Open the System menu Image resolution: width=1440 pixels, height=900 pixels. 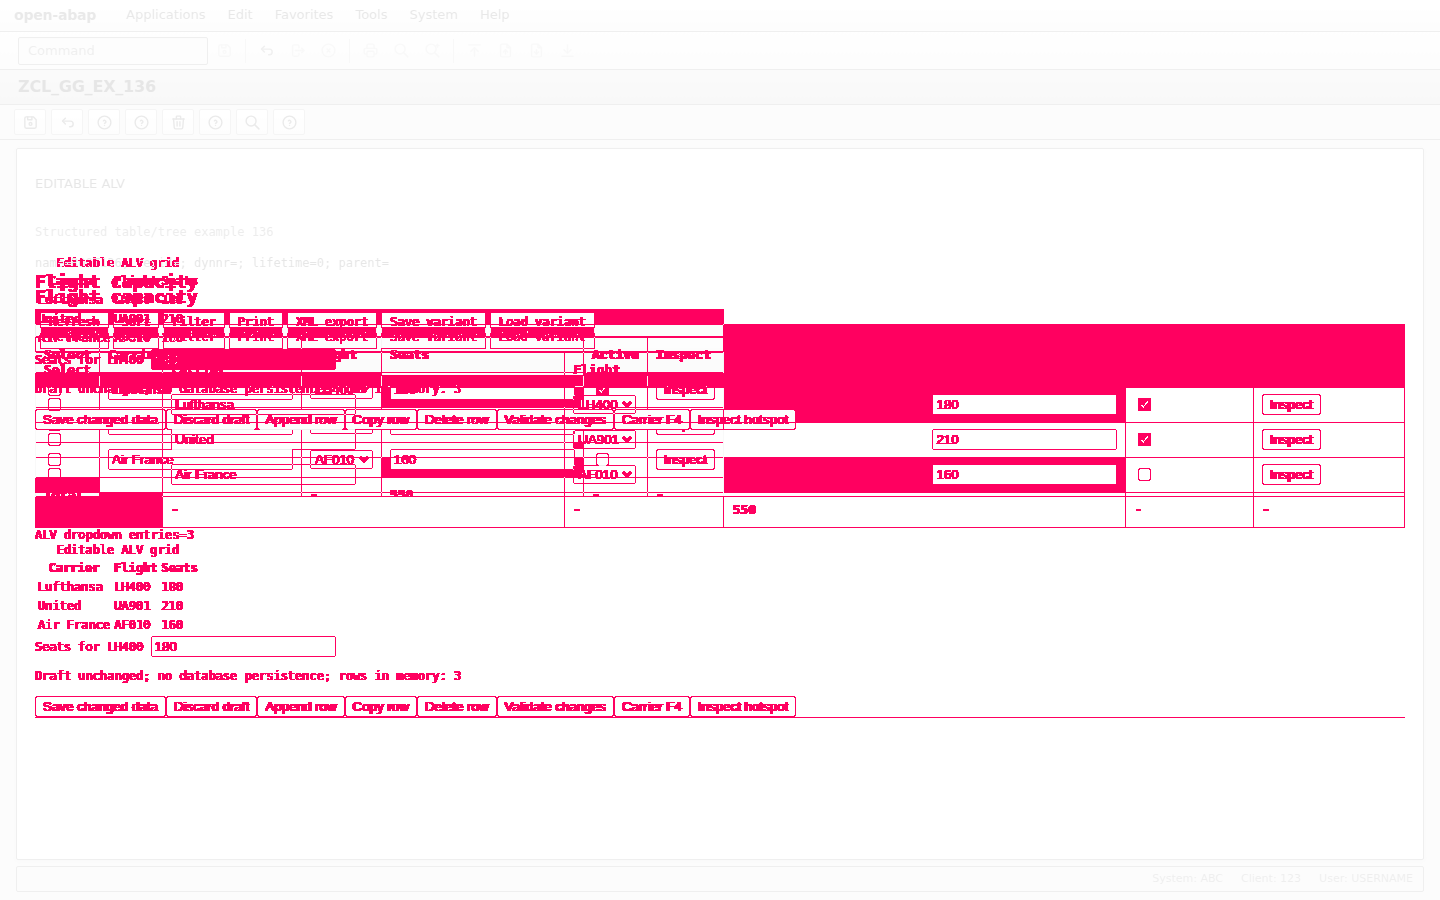433,15
